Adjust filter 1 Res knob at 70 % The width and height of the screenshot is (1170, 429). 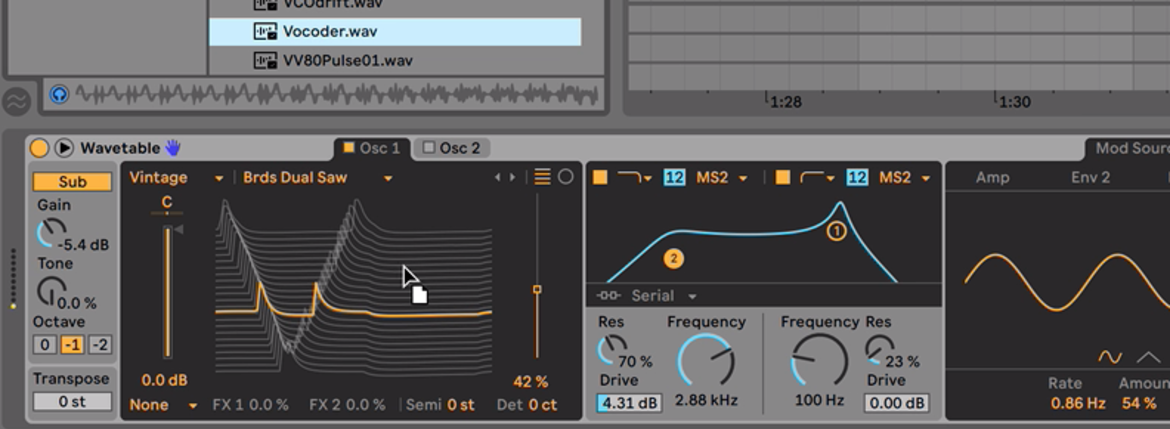coord(612,348)
